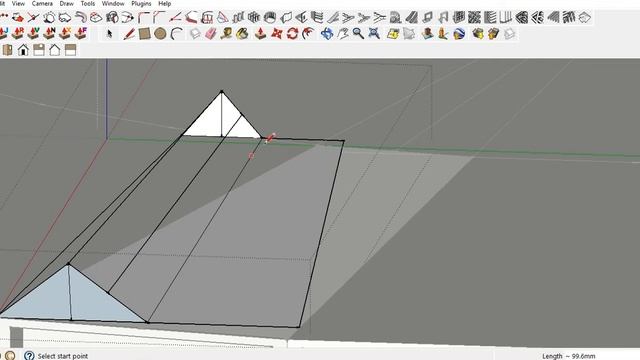Open the Plugins menu
Image resolution: width=640 pixels, height=360 pixels.
(141, 4)
